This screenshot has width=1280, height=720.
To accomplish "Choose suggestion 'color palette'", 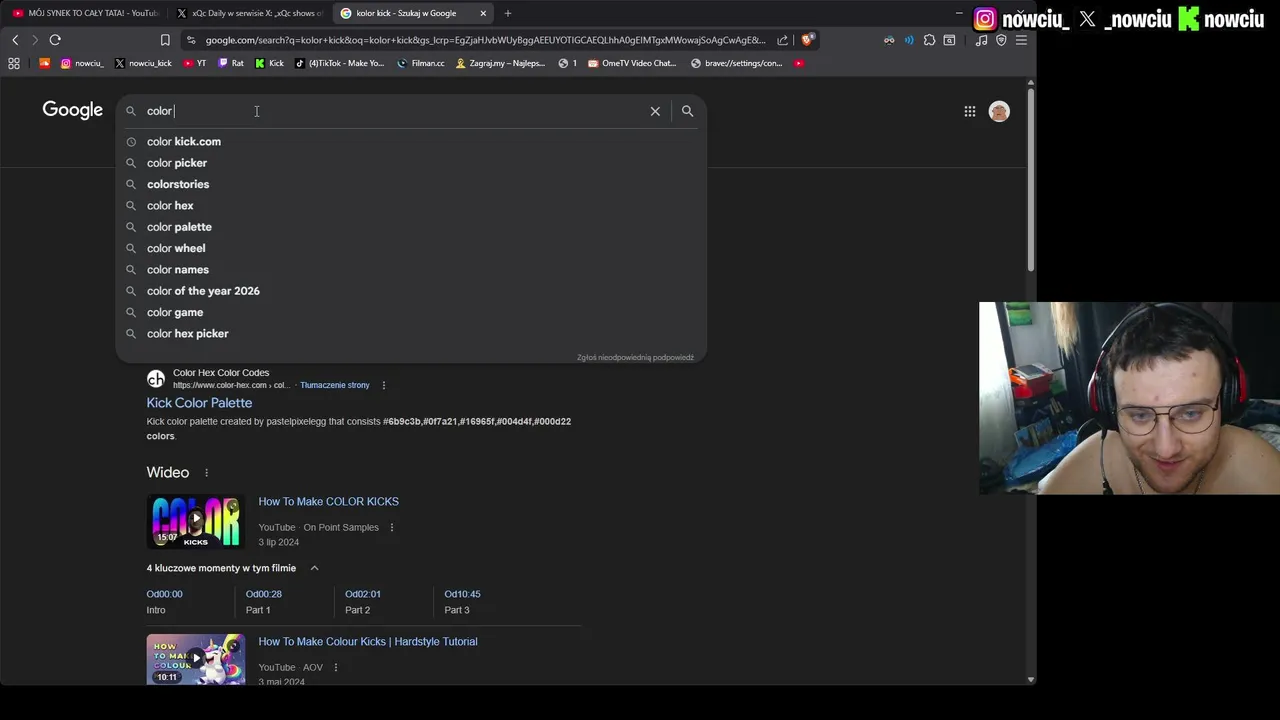I will click(x=411, y=227).
